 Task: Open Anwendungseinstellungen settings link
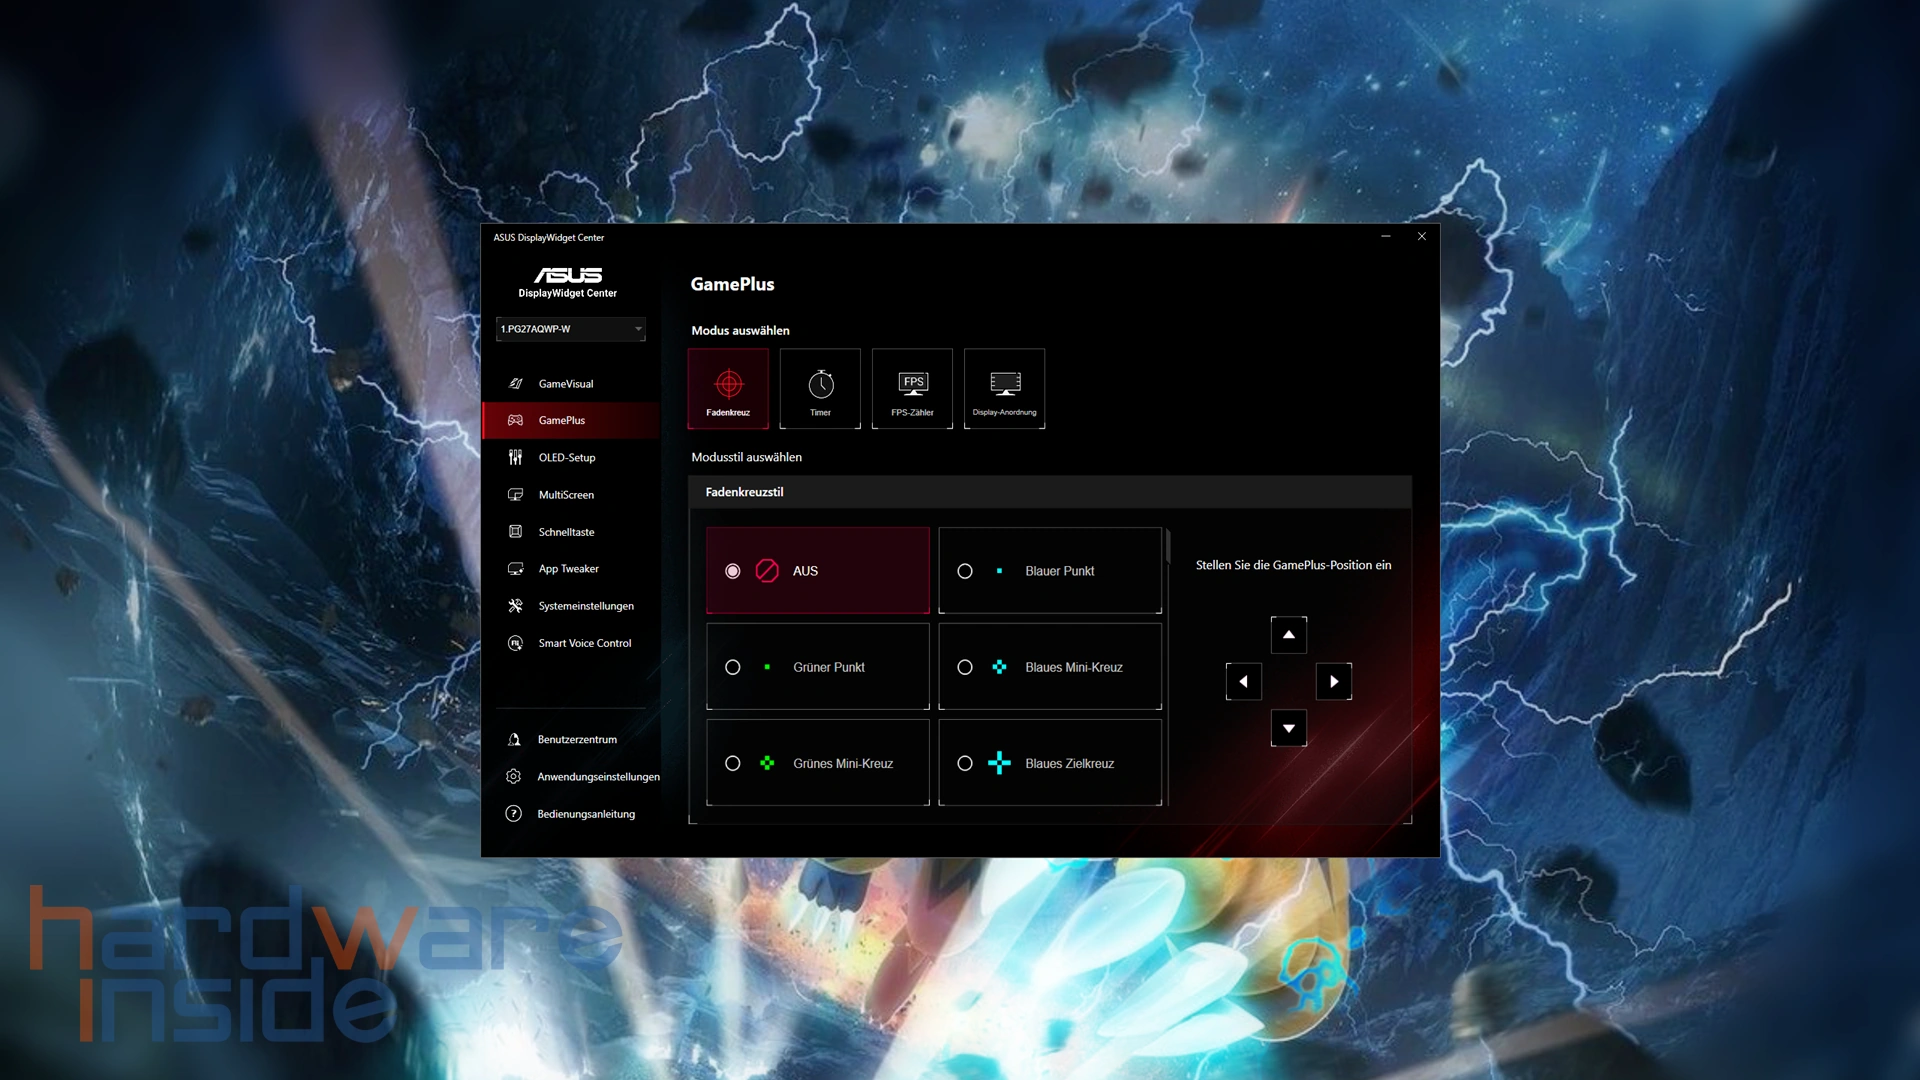[598, 777]
